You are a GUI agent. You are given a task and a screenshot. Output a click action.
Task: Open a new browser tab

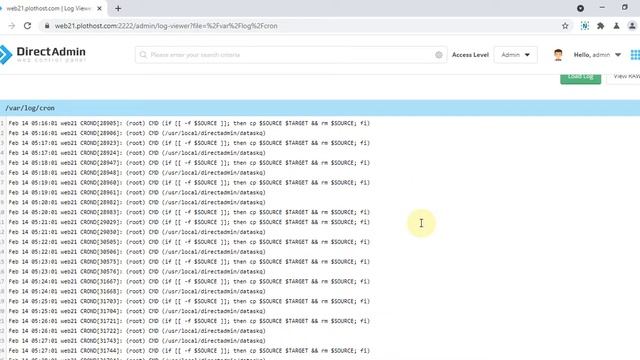(118, 8)
